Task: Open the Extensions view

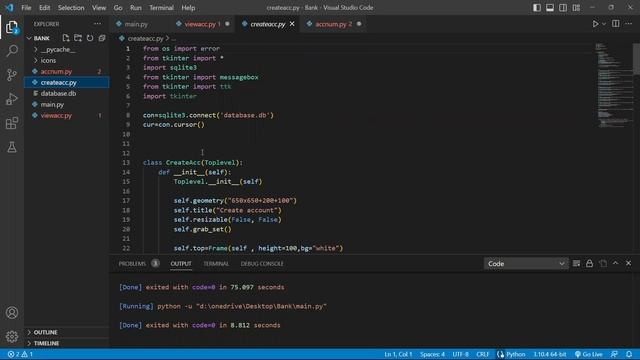Action: point(12,123)
